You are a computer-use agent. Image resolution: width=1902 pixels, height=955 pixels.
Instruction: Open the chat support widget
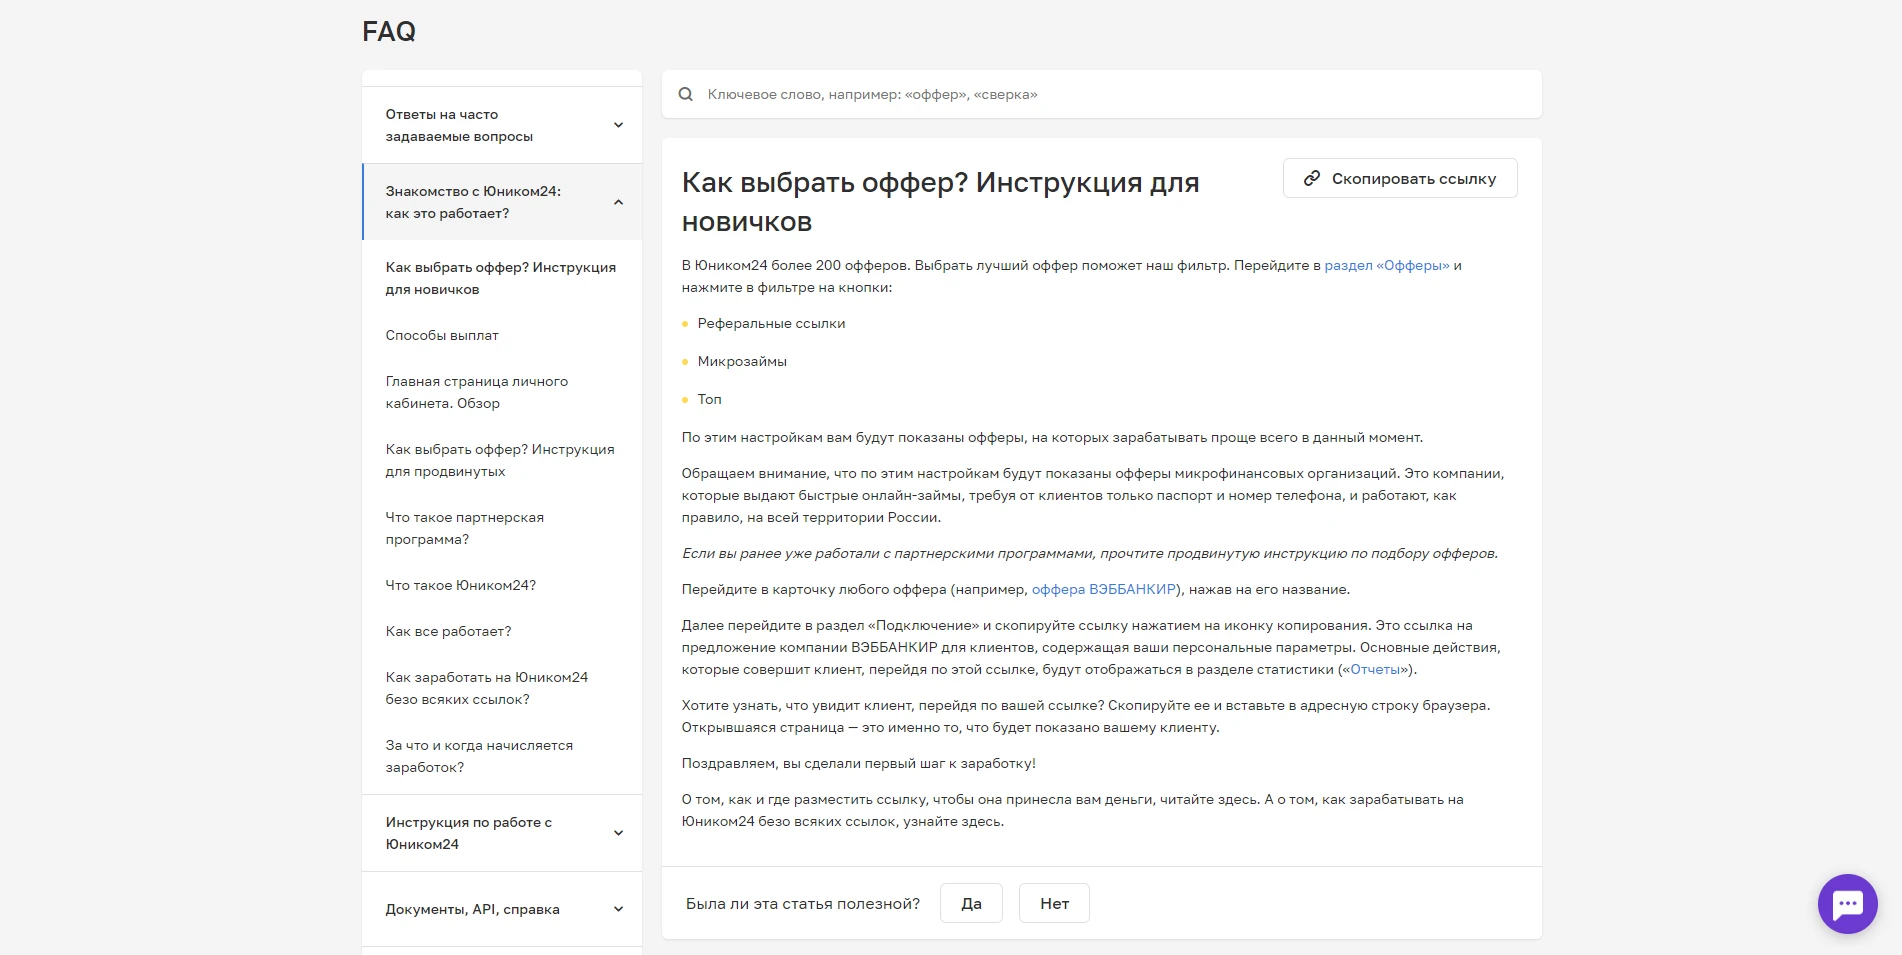[1847, 904]
